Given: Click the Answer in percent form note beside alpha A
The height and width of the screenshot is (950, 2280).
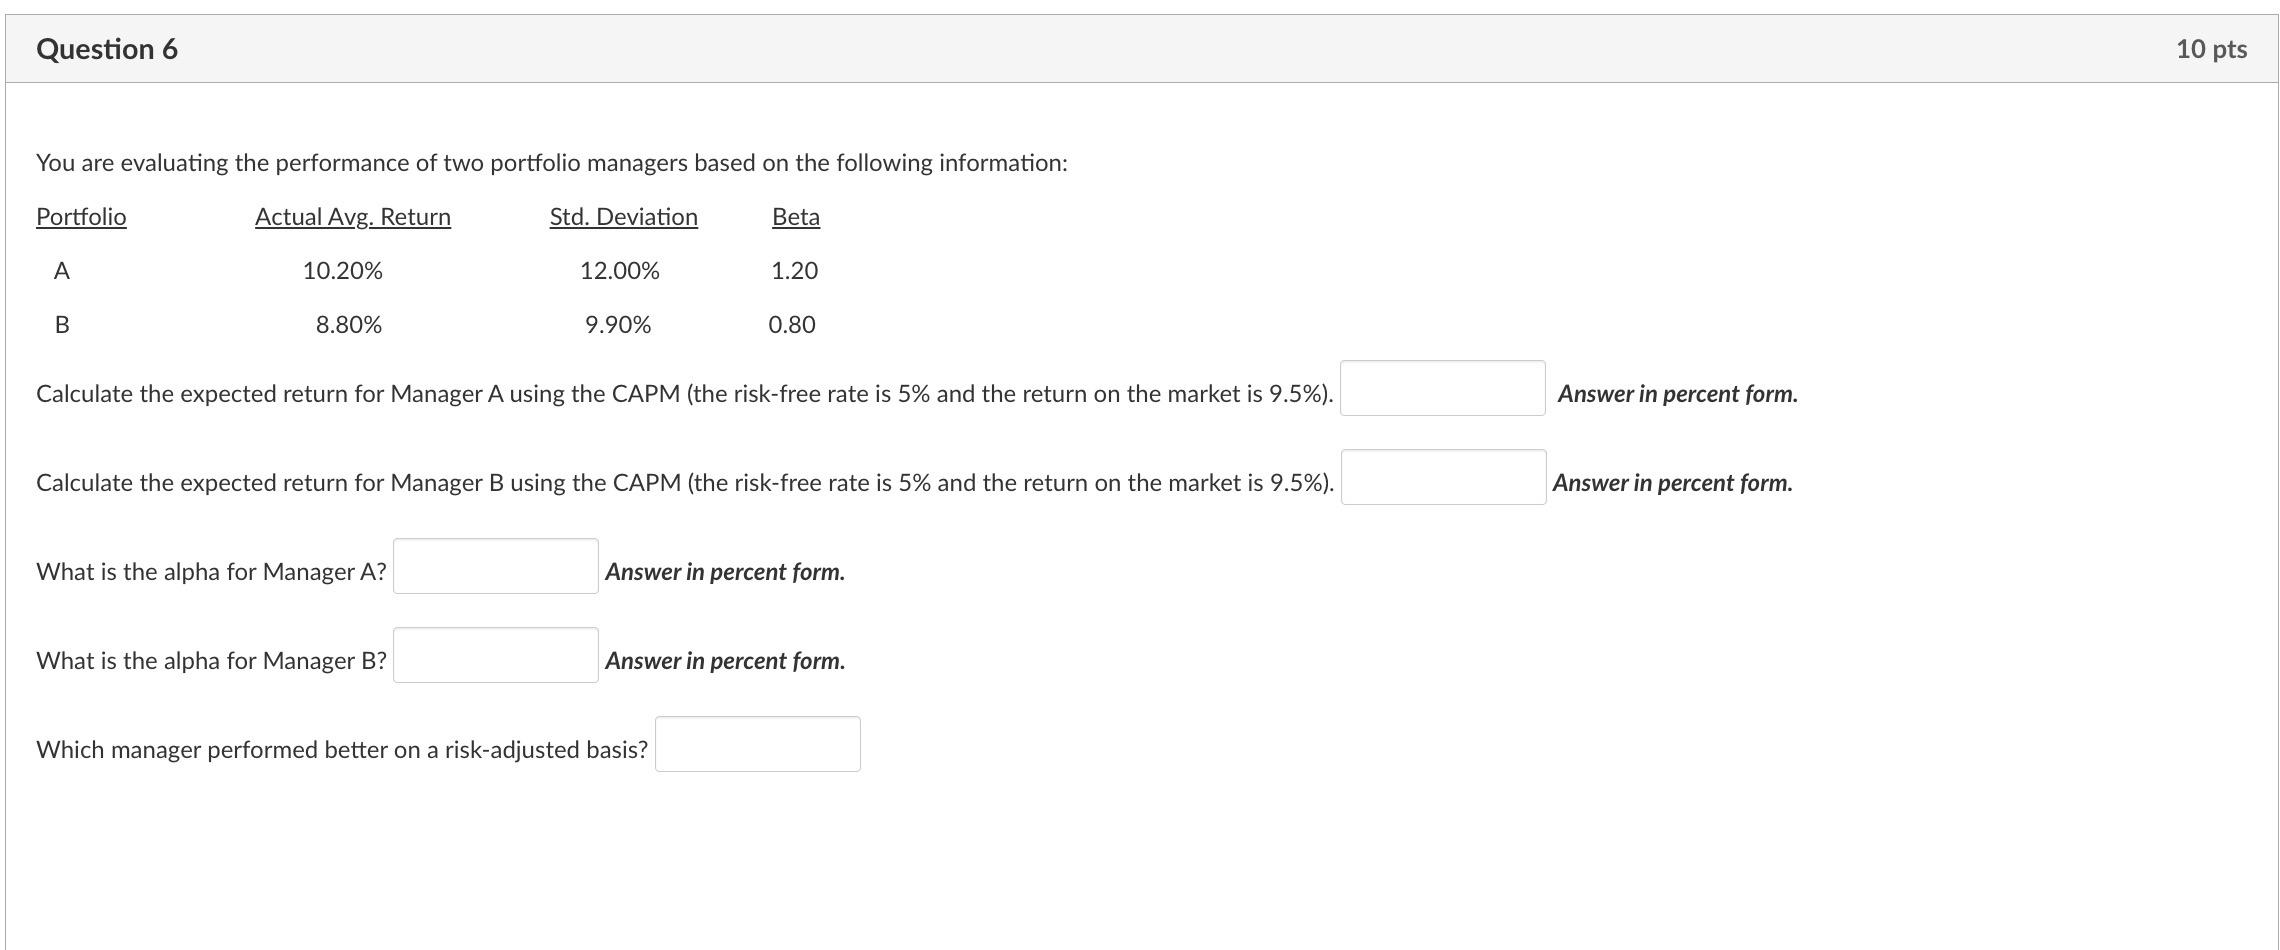Looking at the screenshot, I should (x=723, y=571).
